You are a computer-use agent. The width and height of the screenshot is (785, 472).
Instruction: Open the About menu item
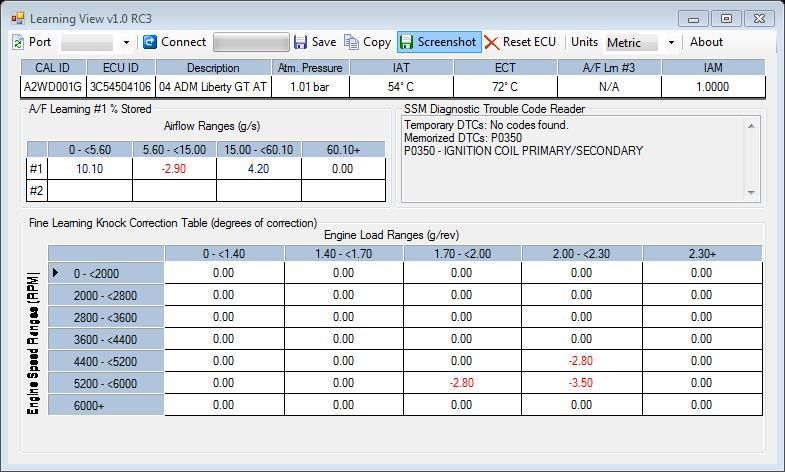[x=706, y=42]
